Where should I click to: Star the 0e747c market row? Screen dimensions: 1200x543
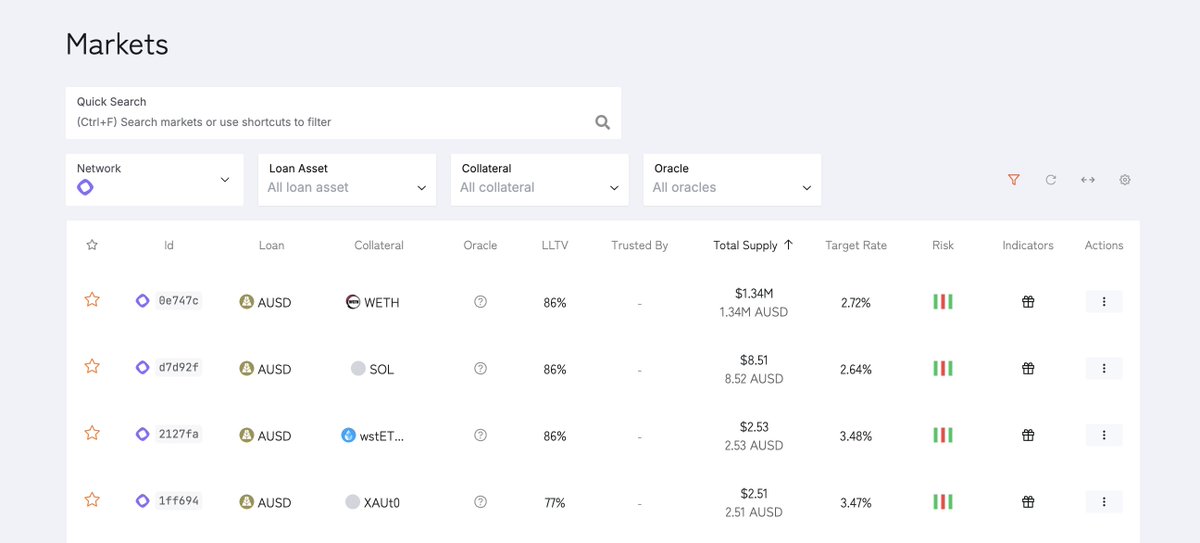[x=92, y=300]
